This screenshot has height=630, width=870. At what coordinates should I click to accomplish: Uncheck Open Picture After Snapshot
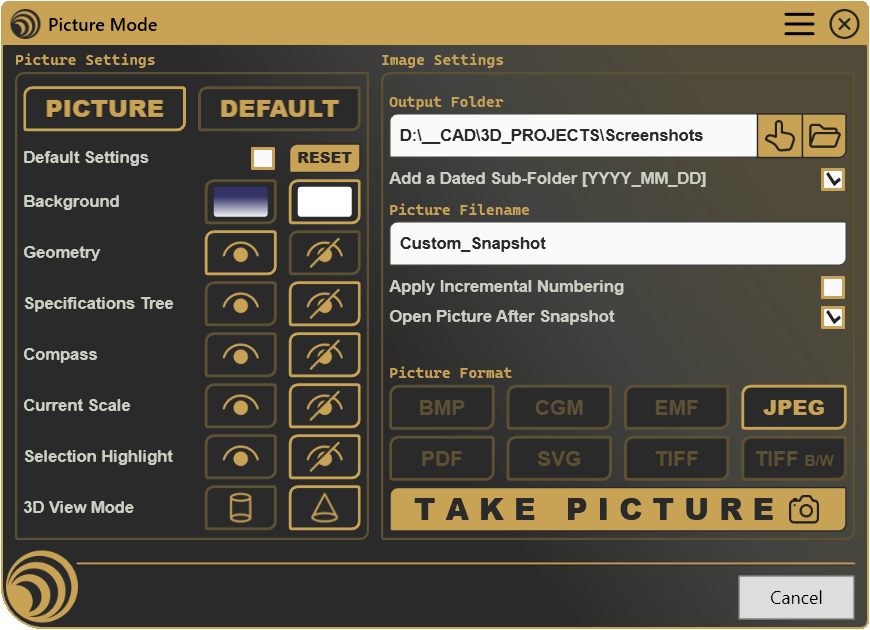click(x=833, y=317)
